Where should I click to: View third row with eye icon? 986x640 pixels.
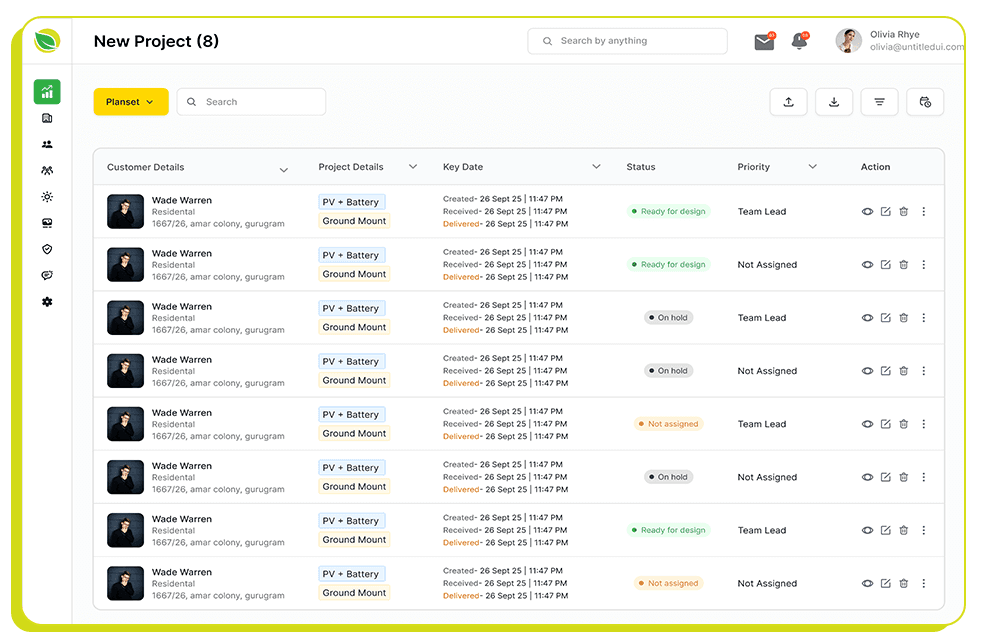click(867, 318)
